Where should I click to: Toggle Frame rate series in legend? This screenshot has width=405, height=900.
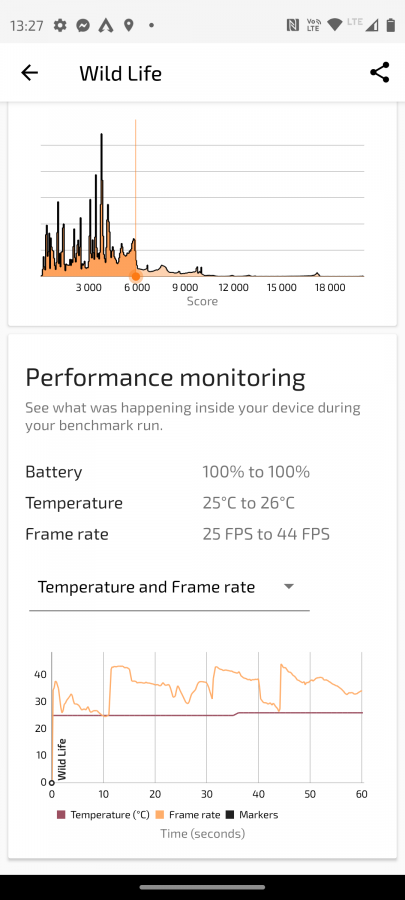pos(188,814)
